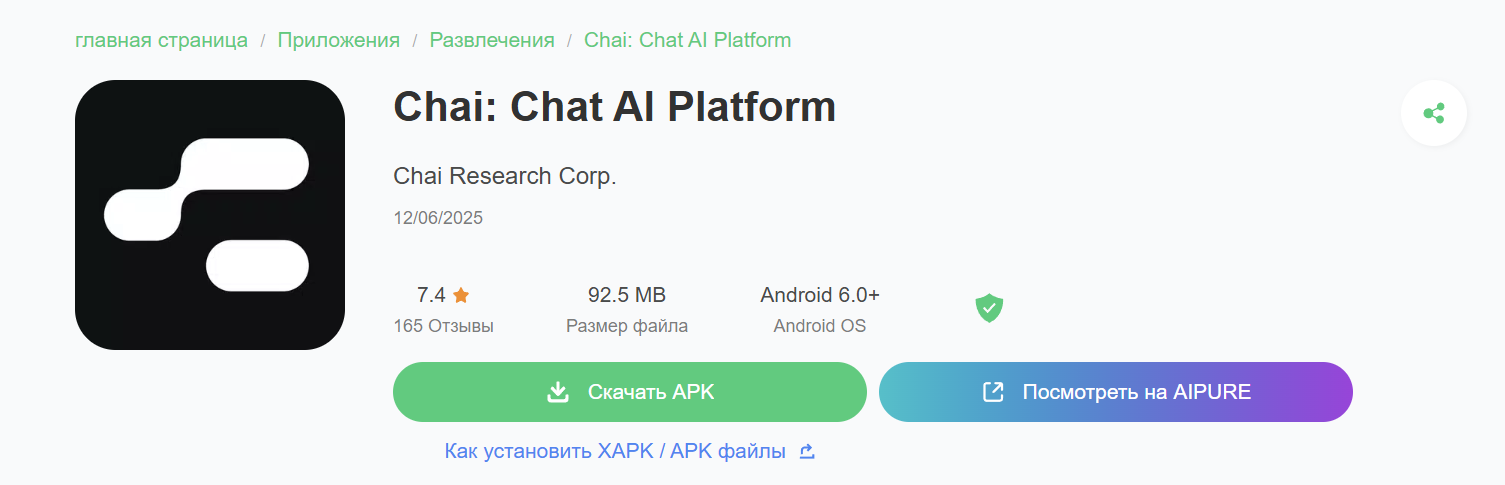This screenshot has height=485, width=1505.
Task: Click the orange rating star icon
Action: [x=461, y=295]
